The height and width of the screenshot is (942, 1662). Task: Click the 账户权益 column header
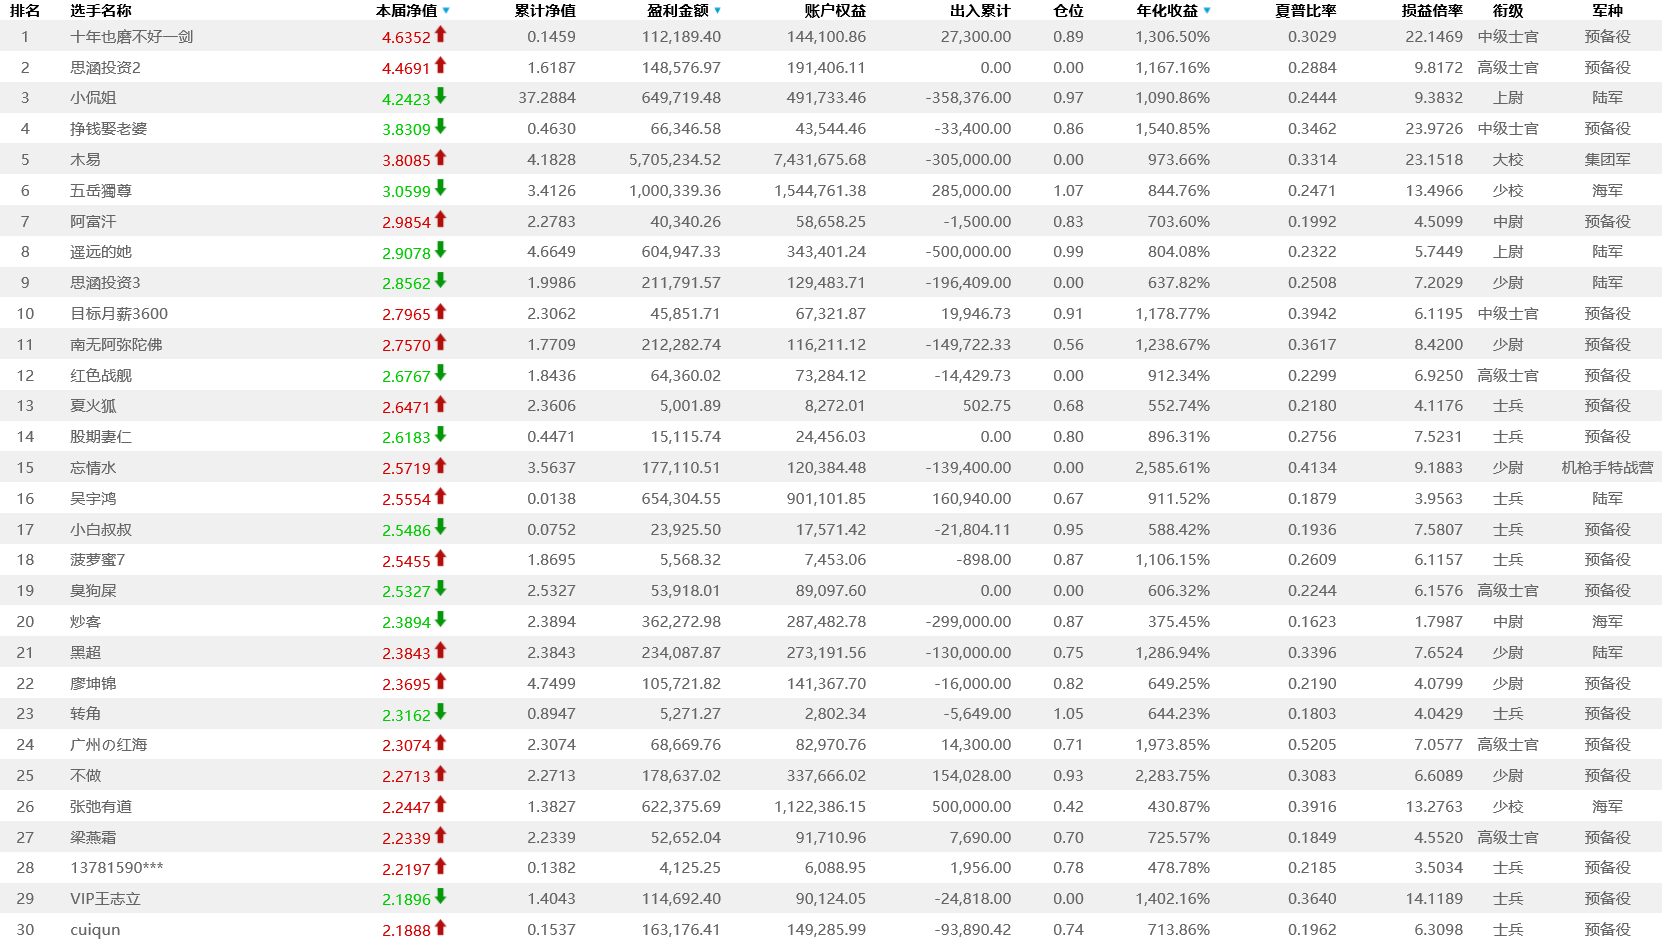click(x=835, y=10)
